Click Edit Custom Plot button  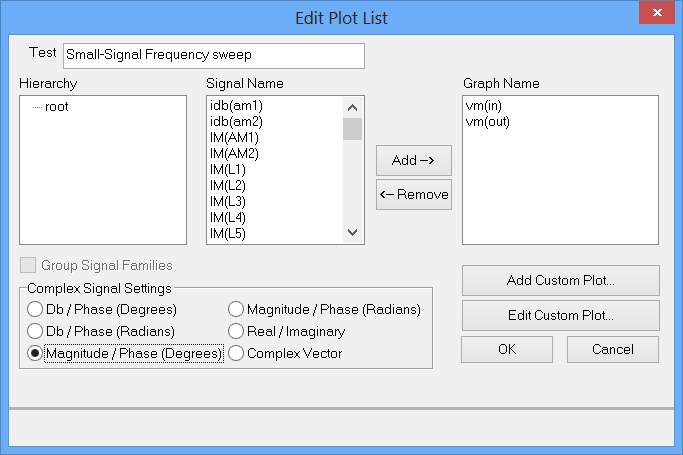pyautogui.click(x=560, y=315)
